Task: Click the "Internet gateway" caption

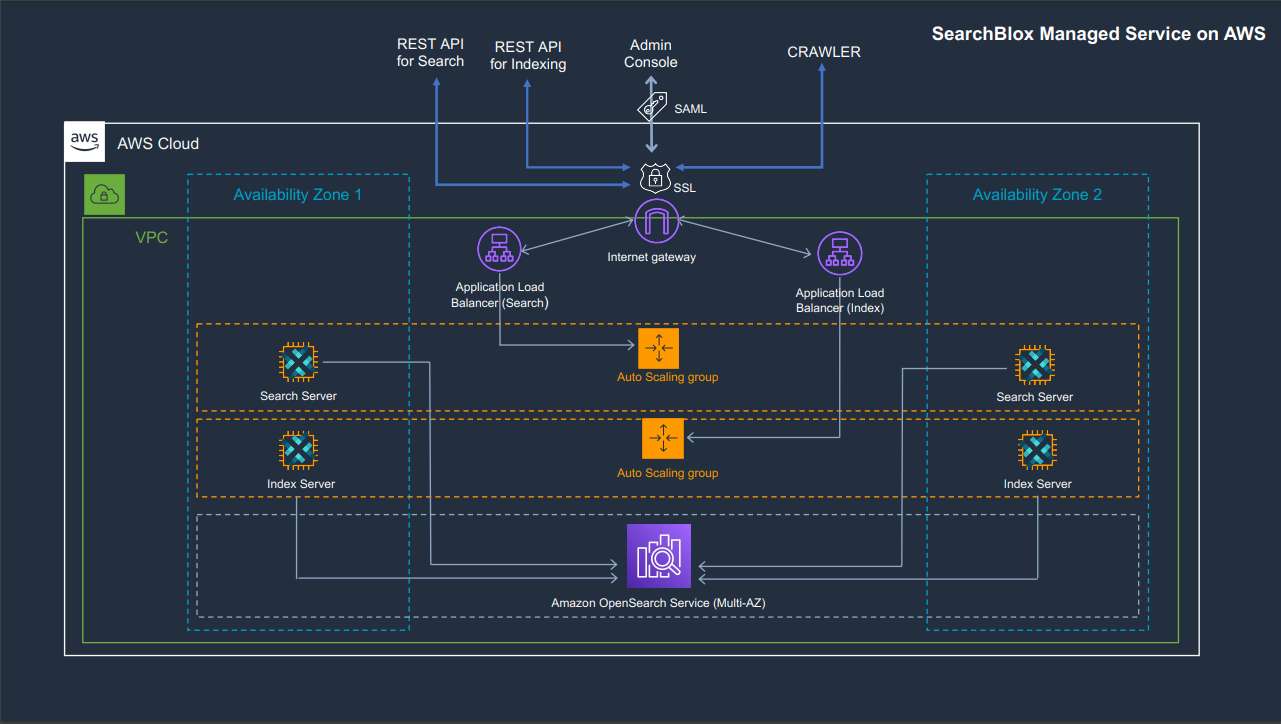Action: (x=651, y=257)
